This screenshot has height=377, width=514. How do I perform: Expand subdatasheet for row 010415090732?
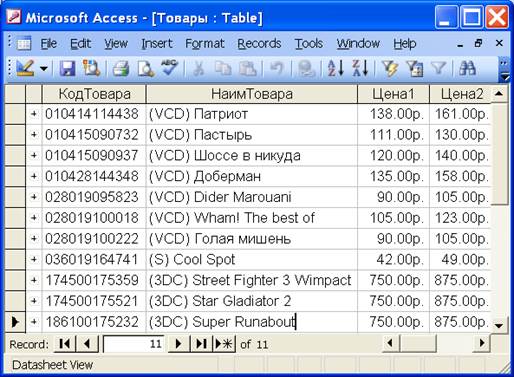tap(34, 135)
